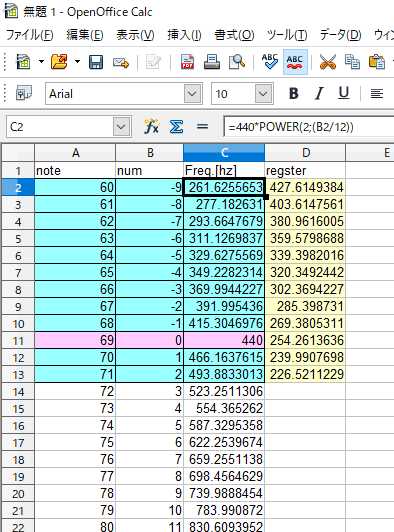Click the OpenOffice Calc title bar icon
Image resolution: width=394 pixels, height=532 pixels.
coord(11,11)
